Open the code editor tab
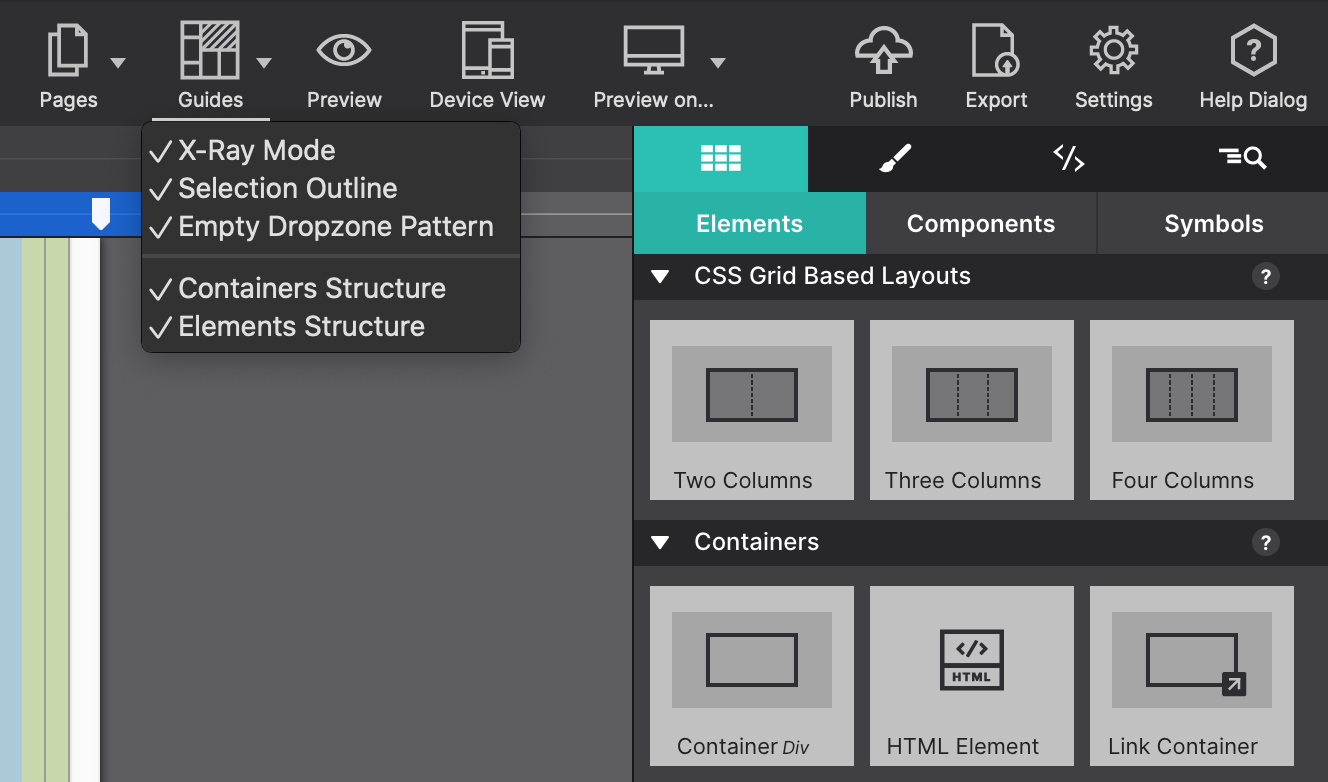The image size is (1328, 782). pyautogui.click(x=1068, y=158)
